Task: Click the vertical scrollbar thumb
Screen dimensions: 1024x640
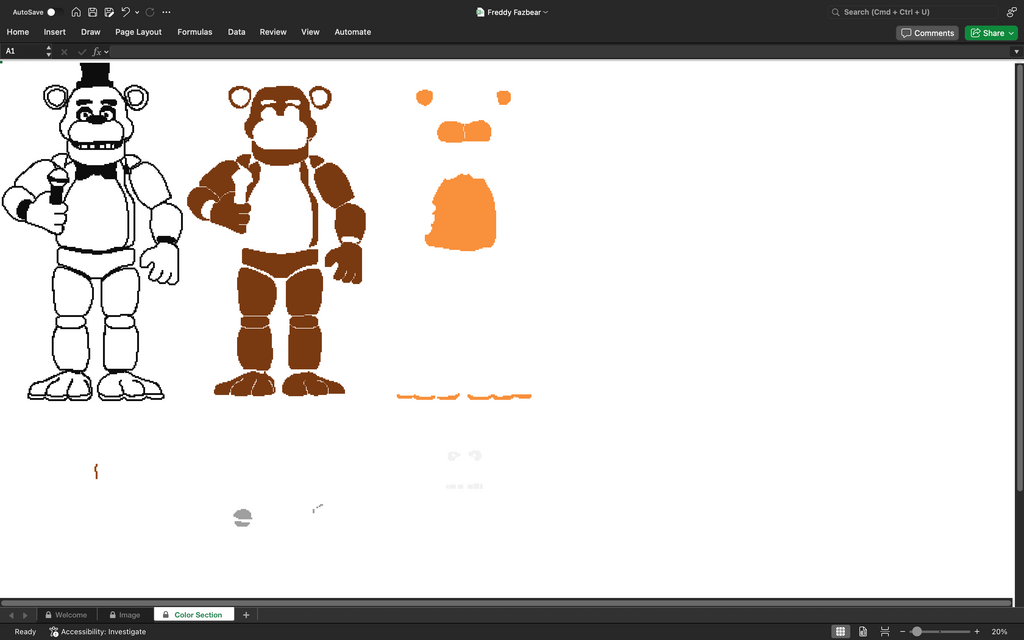Action: pos(1019,278)
